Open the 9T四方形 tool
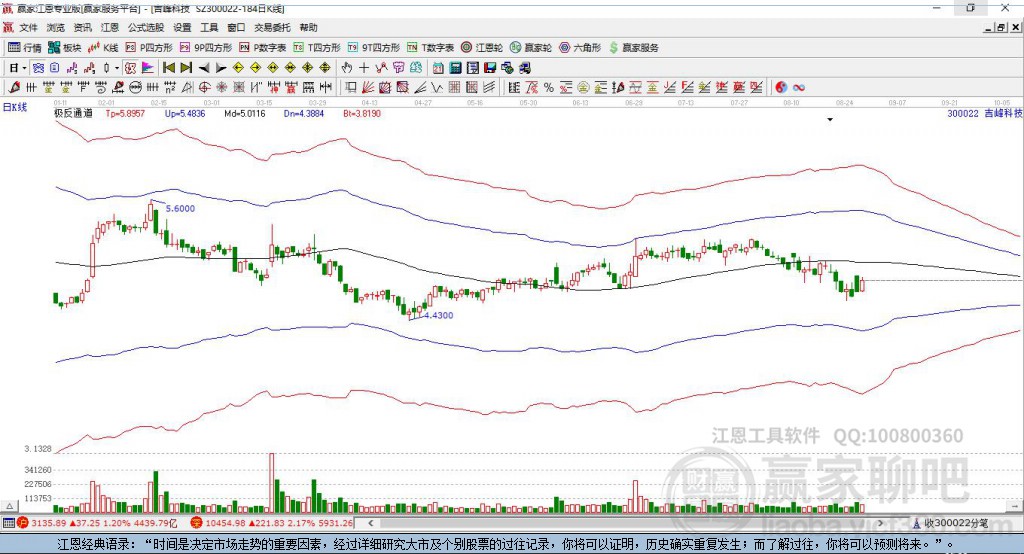Viewport: 1024px width, 554px height. [374, 48]
